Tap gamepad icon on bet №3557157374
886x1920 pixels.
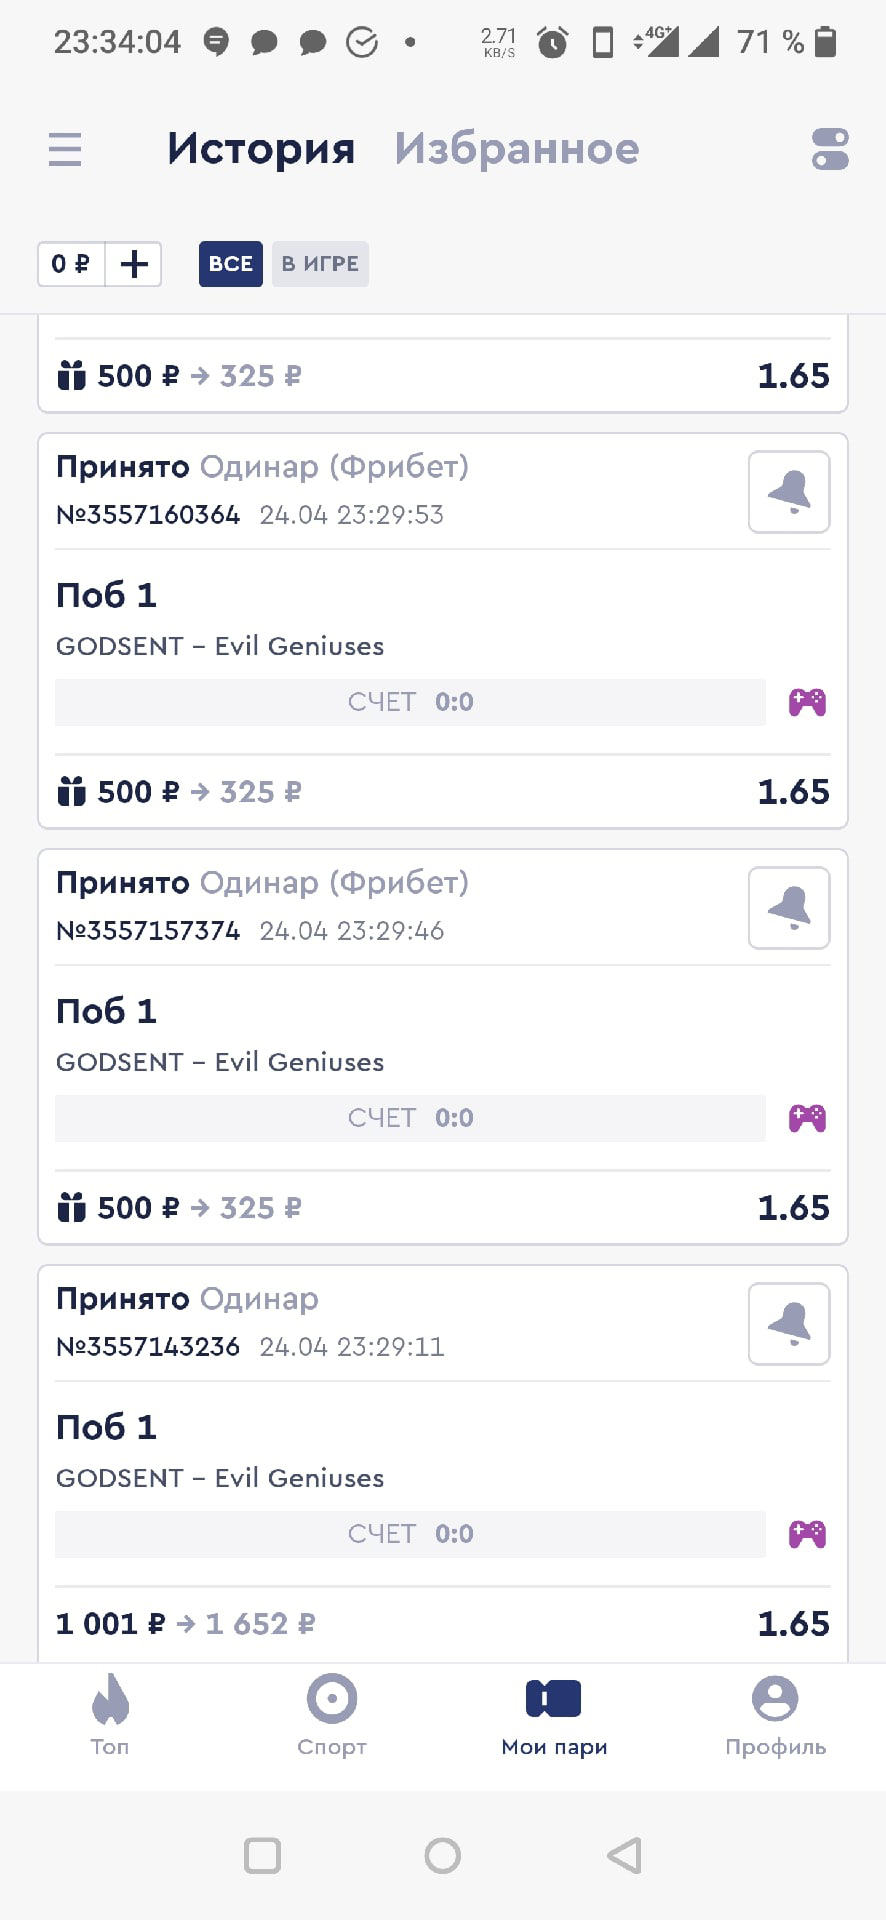(807, 1118)
